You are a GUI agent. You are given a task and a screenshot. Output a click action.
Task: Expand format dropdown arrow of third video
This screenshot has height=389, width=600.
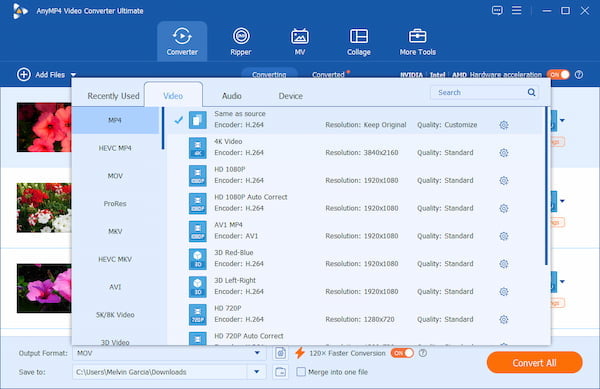(562, 282)
